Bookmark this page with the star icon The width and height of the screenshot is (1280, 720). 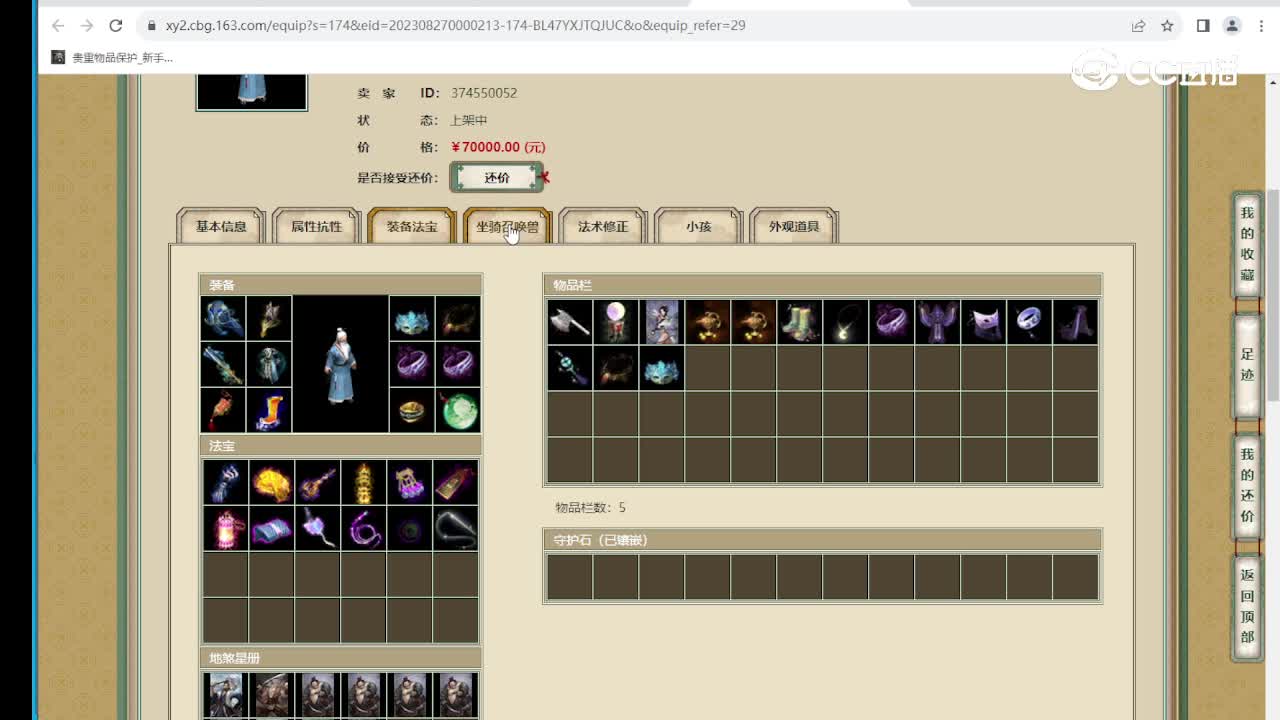(1167, 25)
